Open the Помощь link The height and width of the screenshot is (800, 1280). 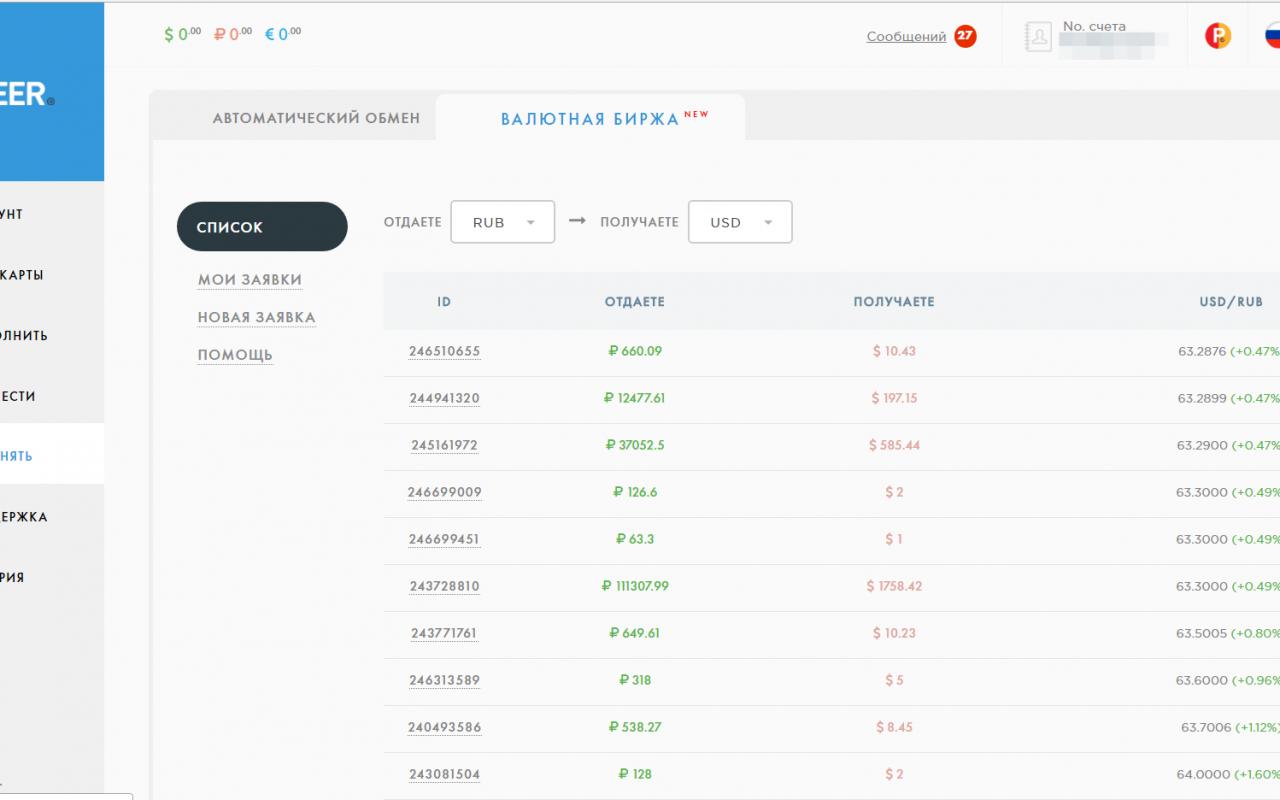[x=235, y=355]
